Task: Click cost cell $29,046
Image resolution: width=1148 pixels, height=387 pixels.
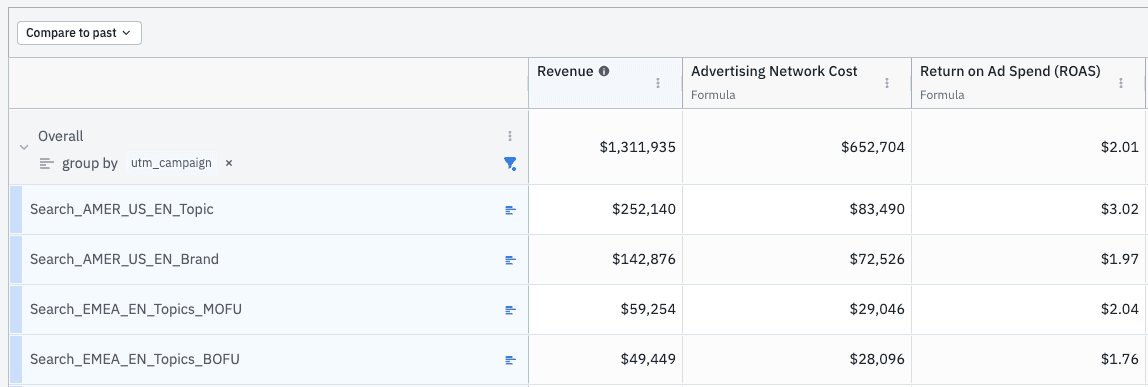Action: point(877,309)
